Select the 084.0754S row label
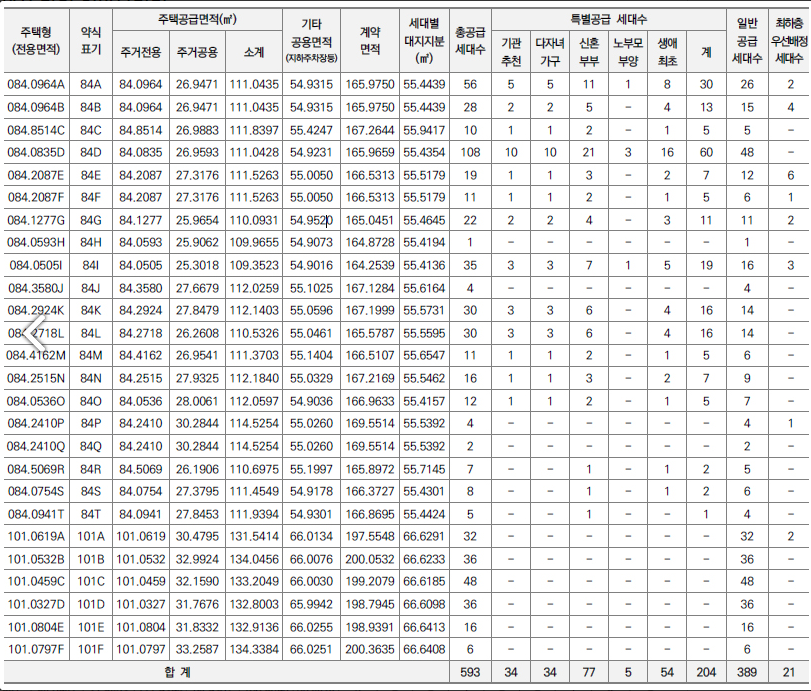Image resolution: width=811 pixels, height=691 pixels. 36,491
